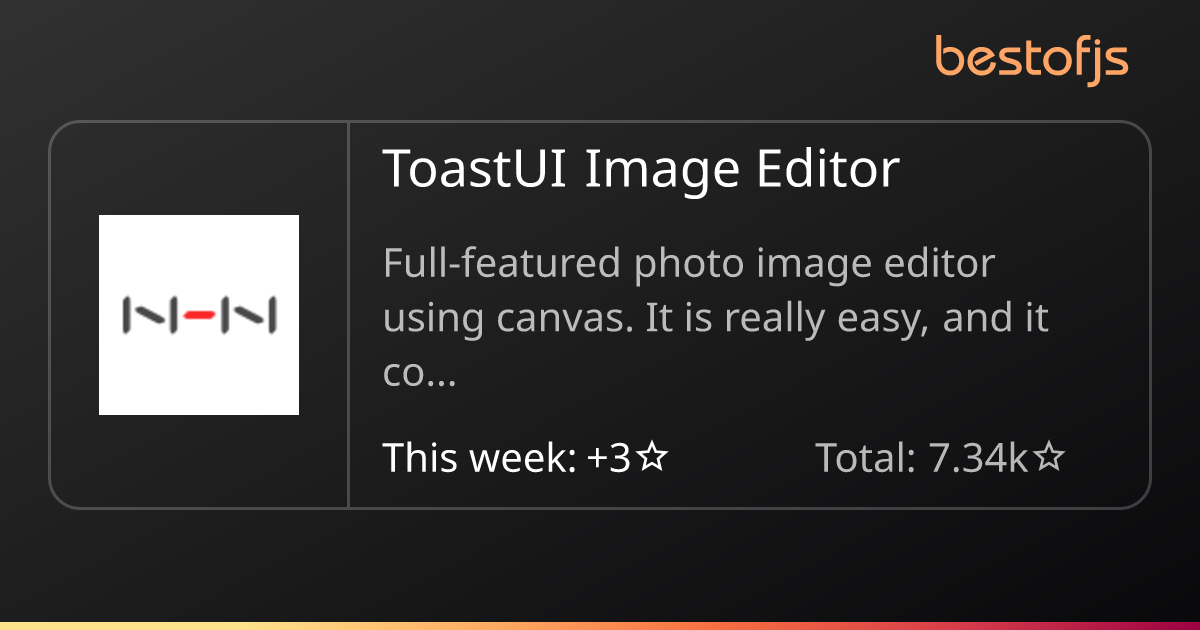Screen dimensions: 1200x630
Task: Click the 'Total:' label
Action: tap(866, 458)
